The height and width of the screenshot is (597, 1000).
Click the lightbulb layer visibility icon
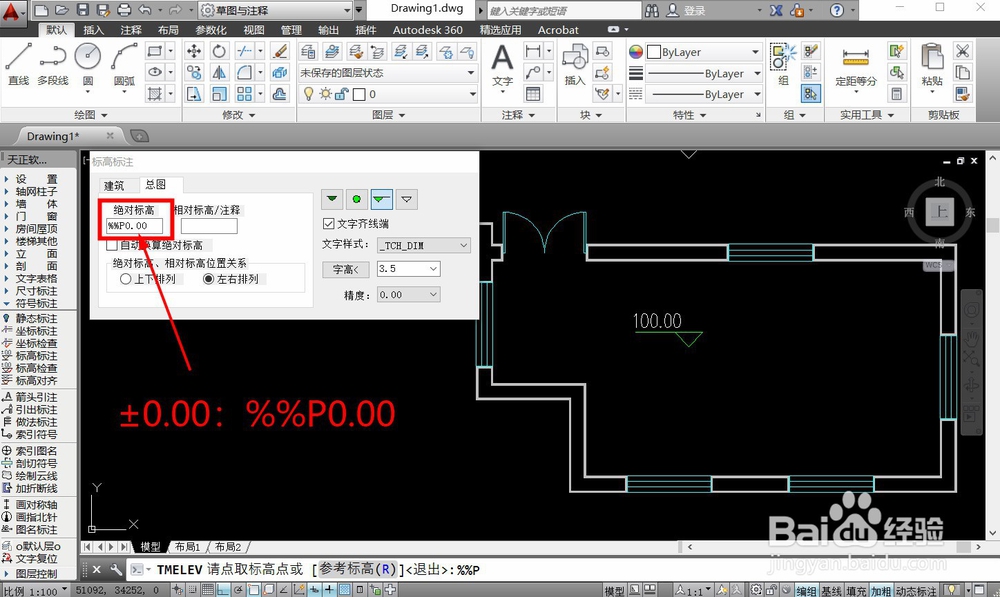point(309,94)
